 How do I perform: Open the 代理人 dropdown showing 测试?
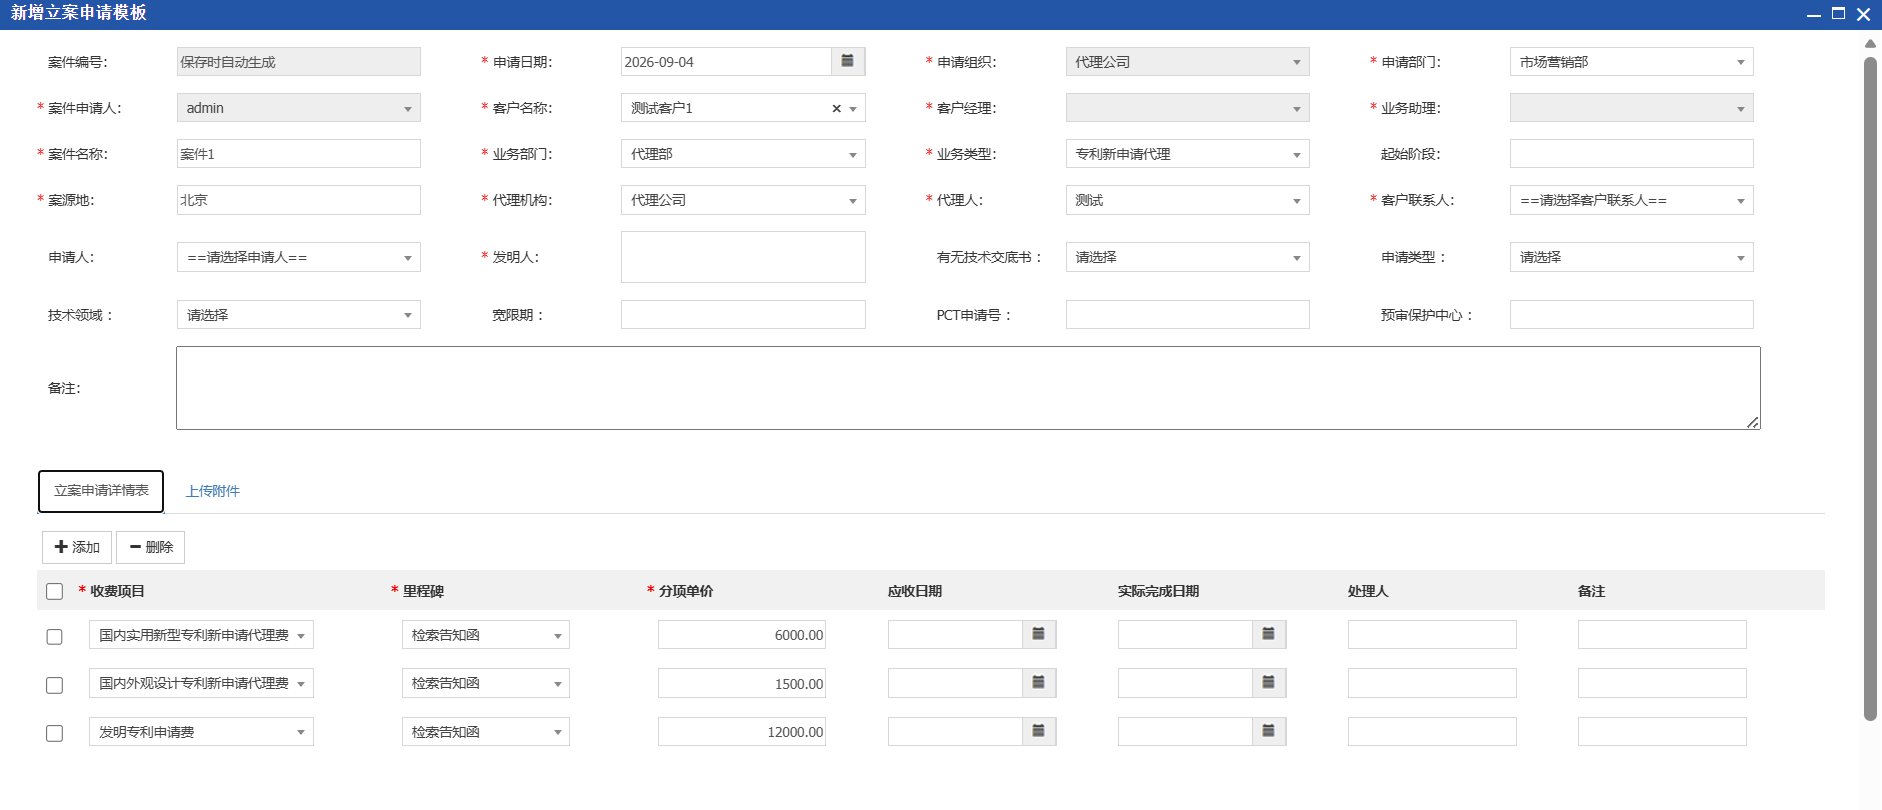1187,200
